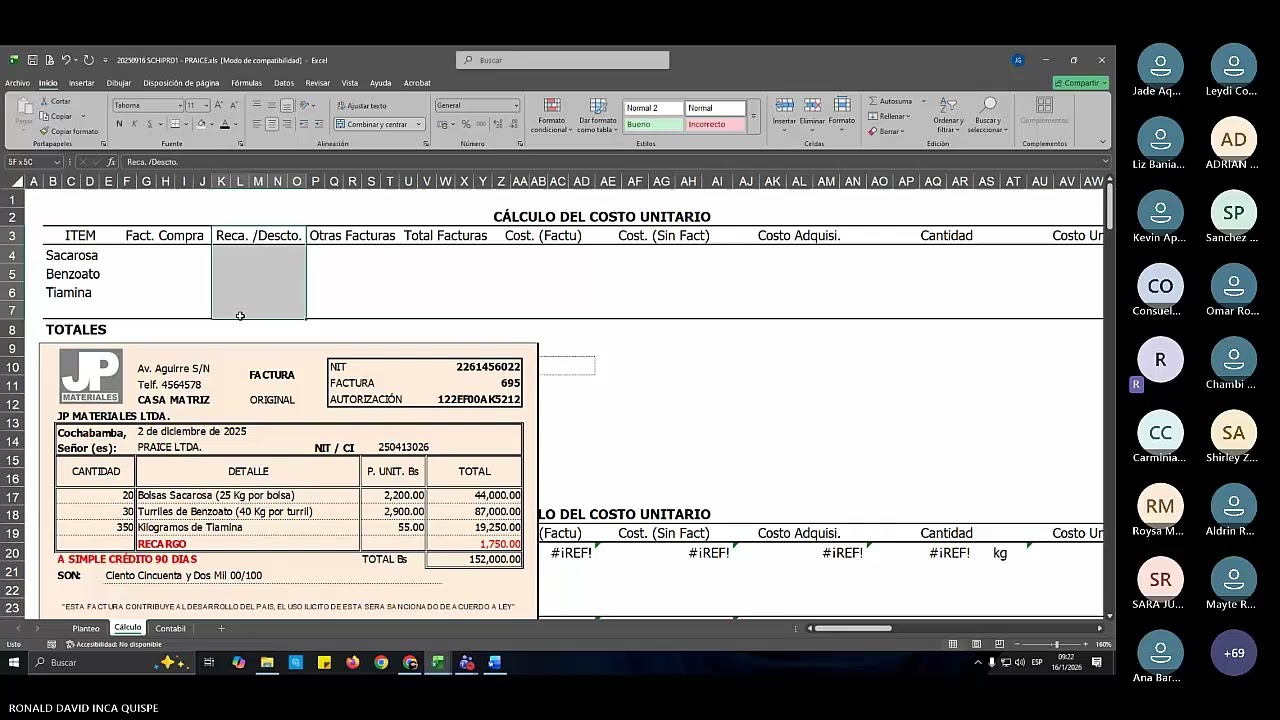Toggle top vertical alignment
The width and height of the screenshot is (1280, 720).
coord(257,105)
